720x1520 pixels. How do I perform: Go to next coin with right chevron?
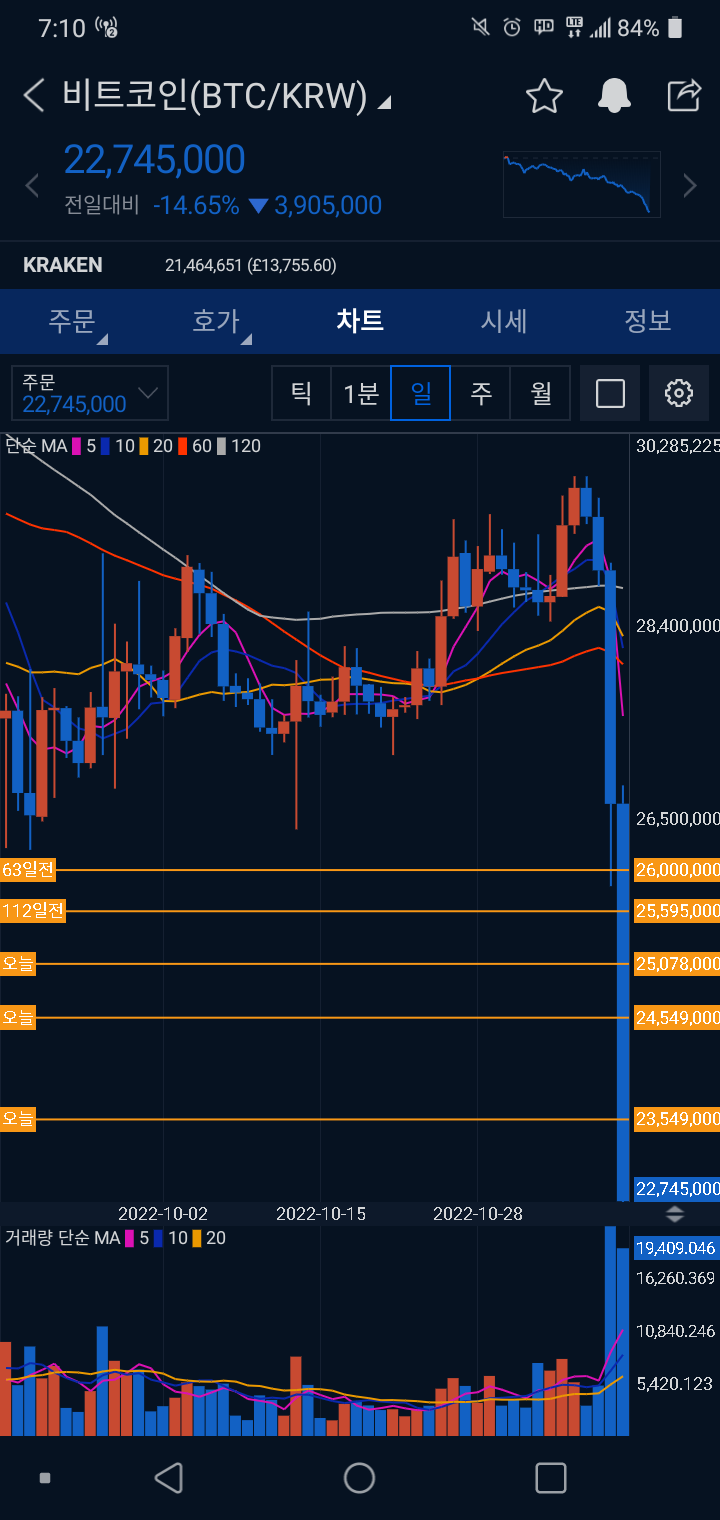689,185
